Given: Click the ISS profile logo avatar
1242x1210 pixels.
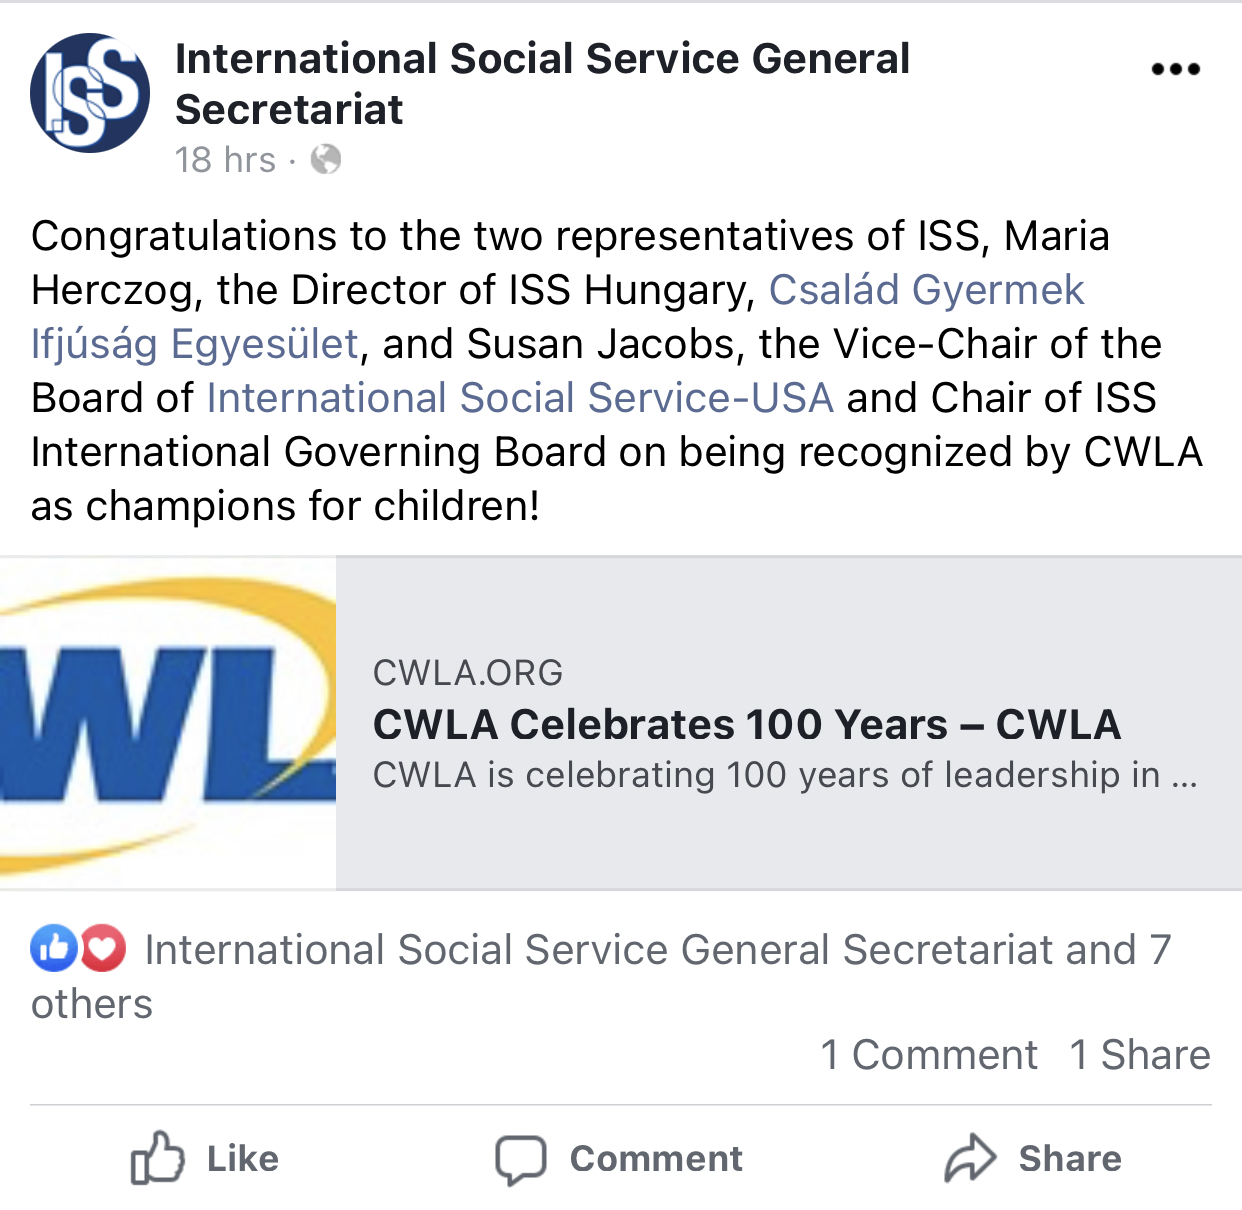Looking at the screenshot, I should (90, 93).
